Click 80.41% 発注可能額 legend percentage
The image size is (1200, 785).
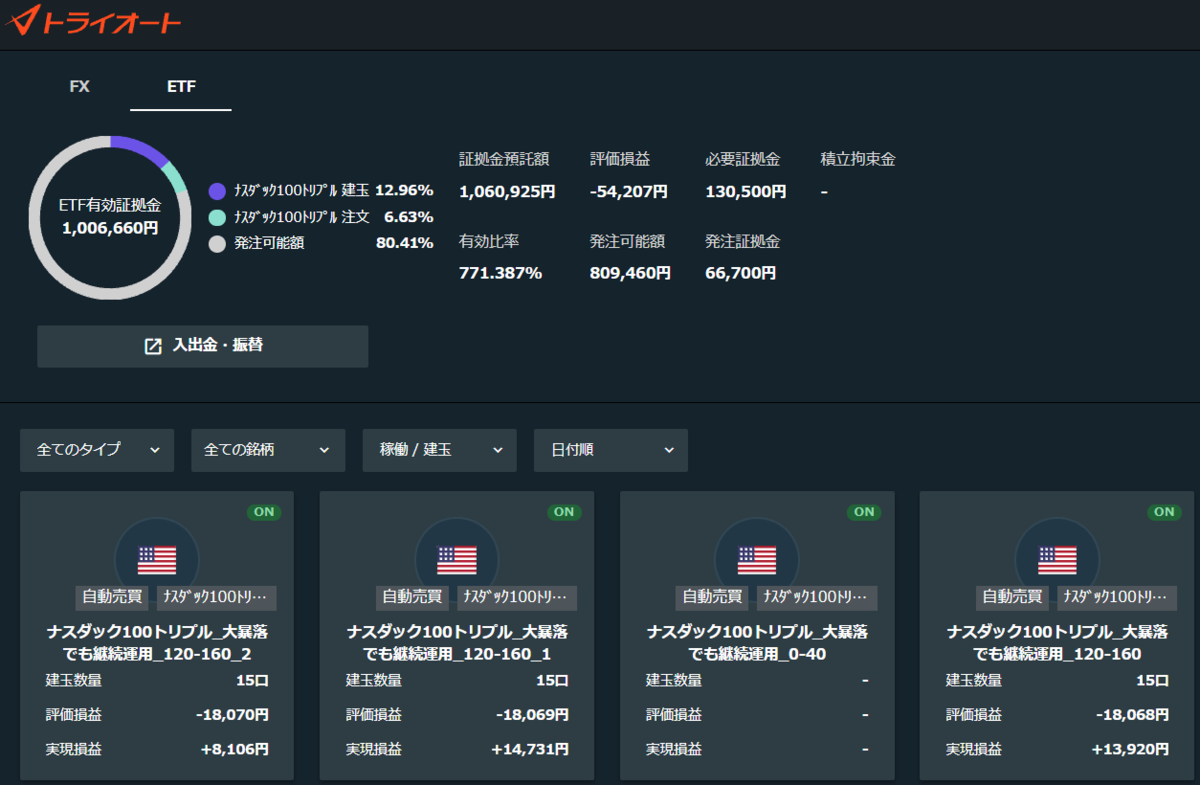click(x=404, y=243)
